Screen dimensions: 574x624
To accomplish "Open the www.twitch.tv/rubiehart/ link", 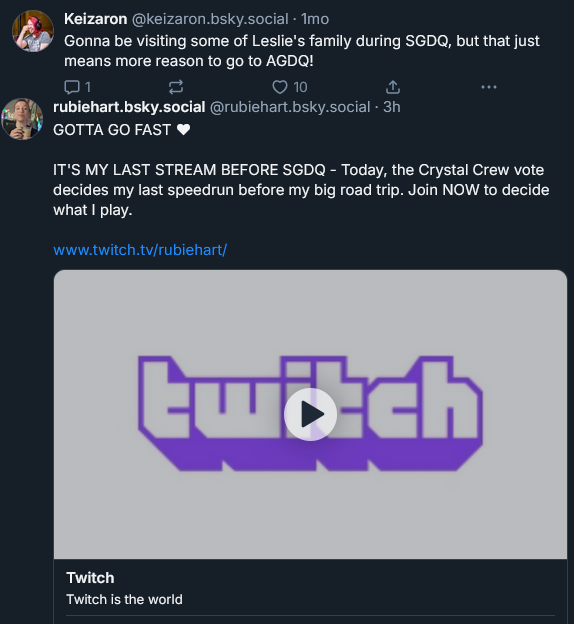I will click(x=140, y=250).
